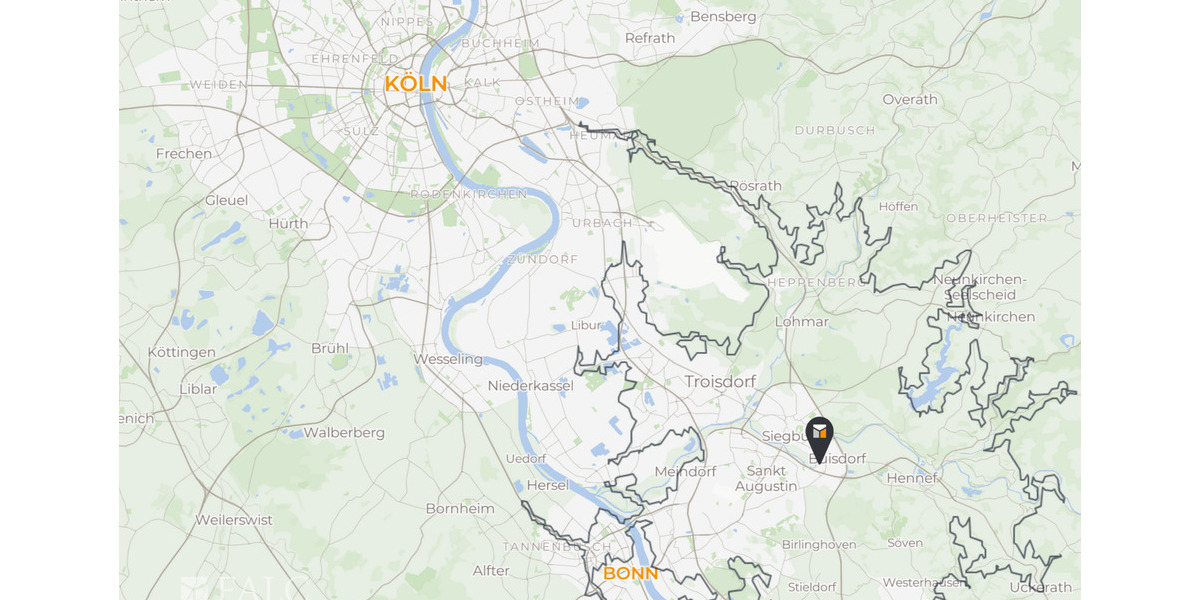Click the Bensberg label at the top

[x=723, y=17]
